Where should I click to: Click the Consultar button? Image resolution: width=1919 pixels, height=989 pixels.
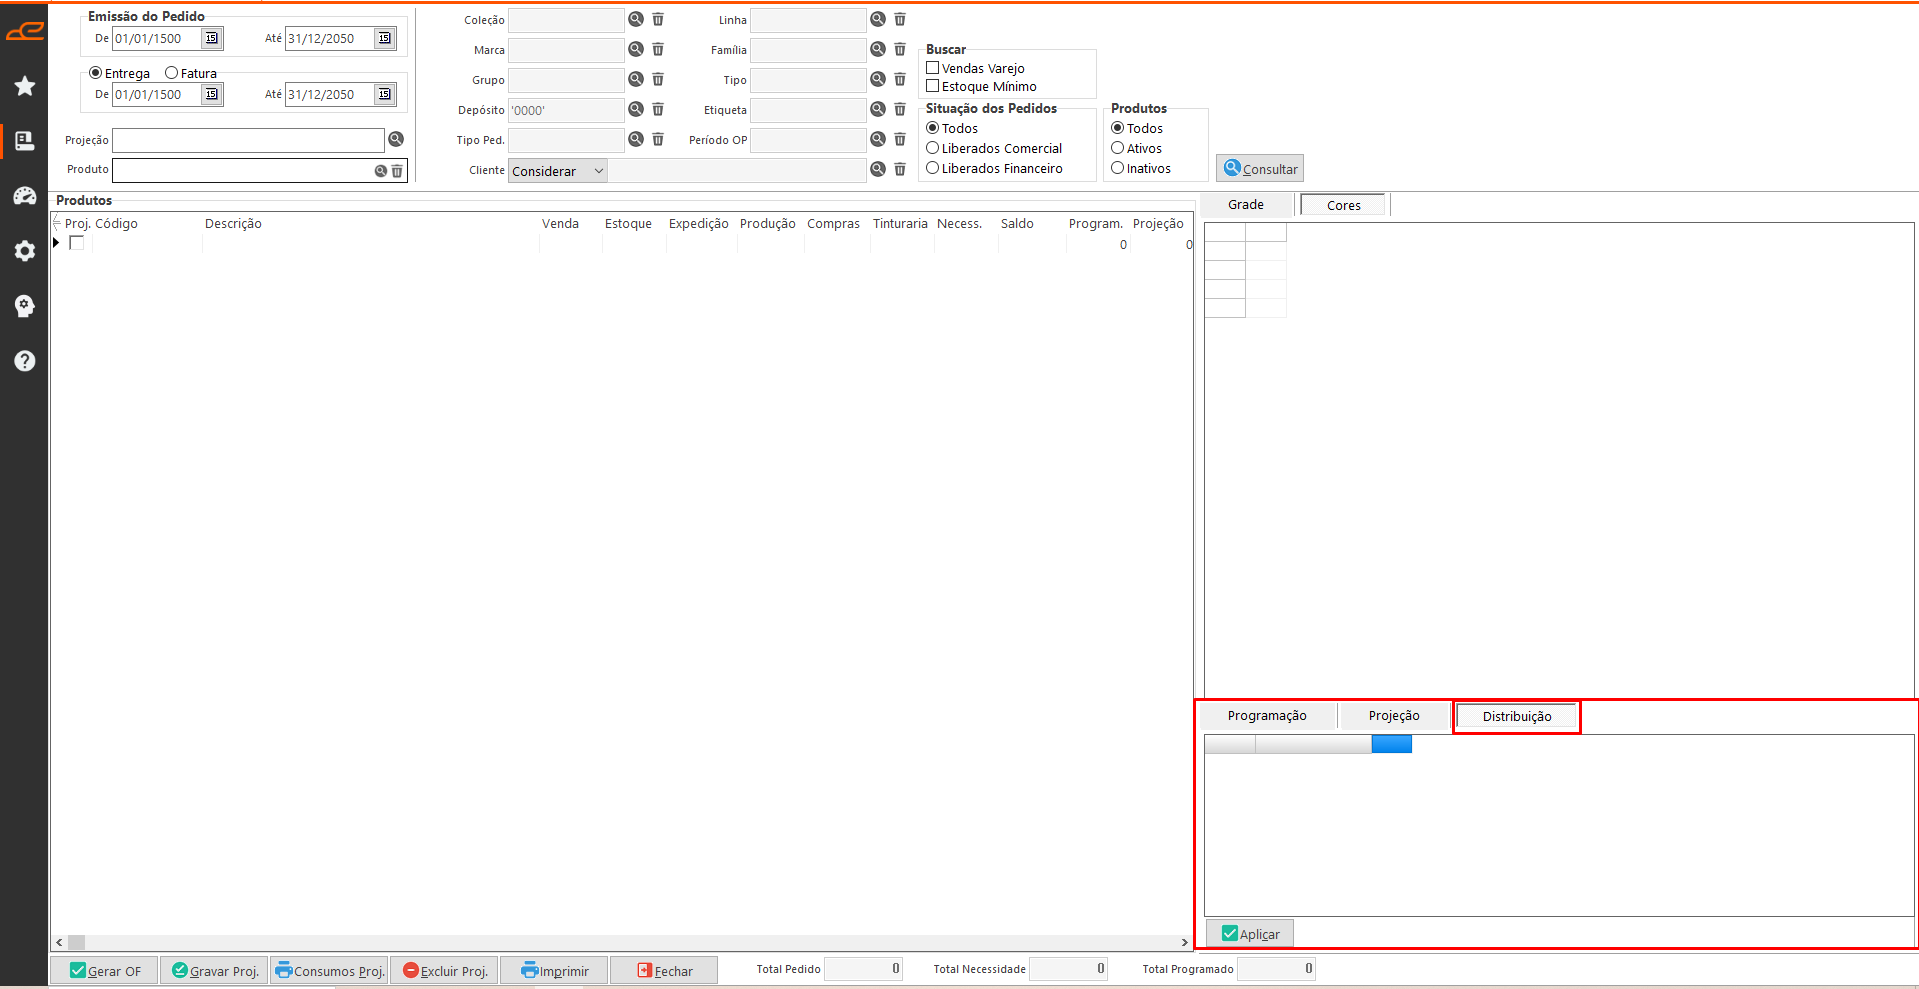[1260, 169]
